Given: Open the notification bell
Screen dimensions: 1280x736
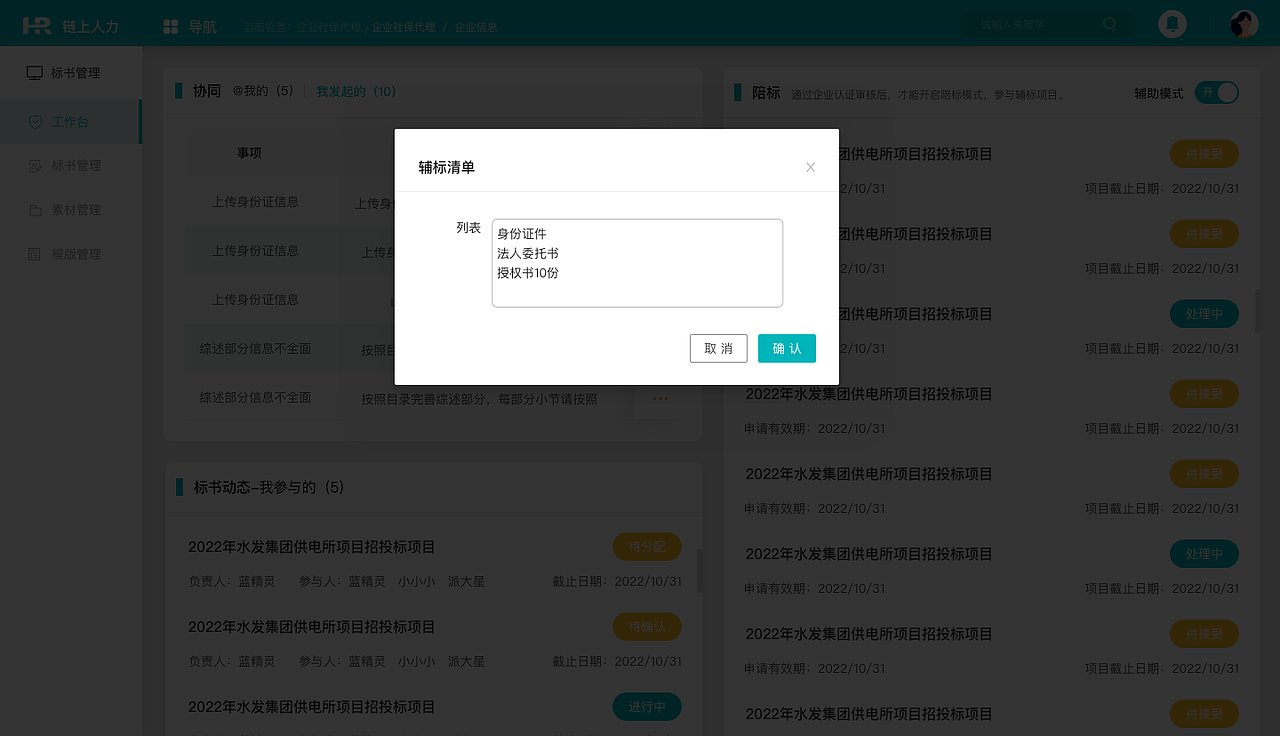Looking at the screenshot, I should (1171, 23).
